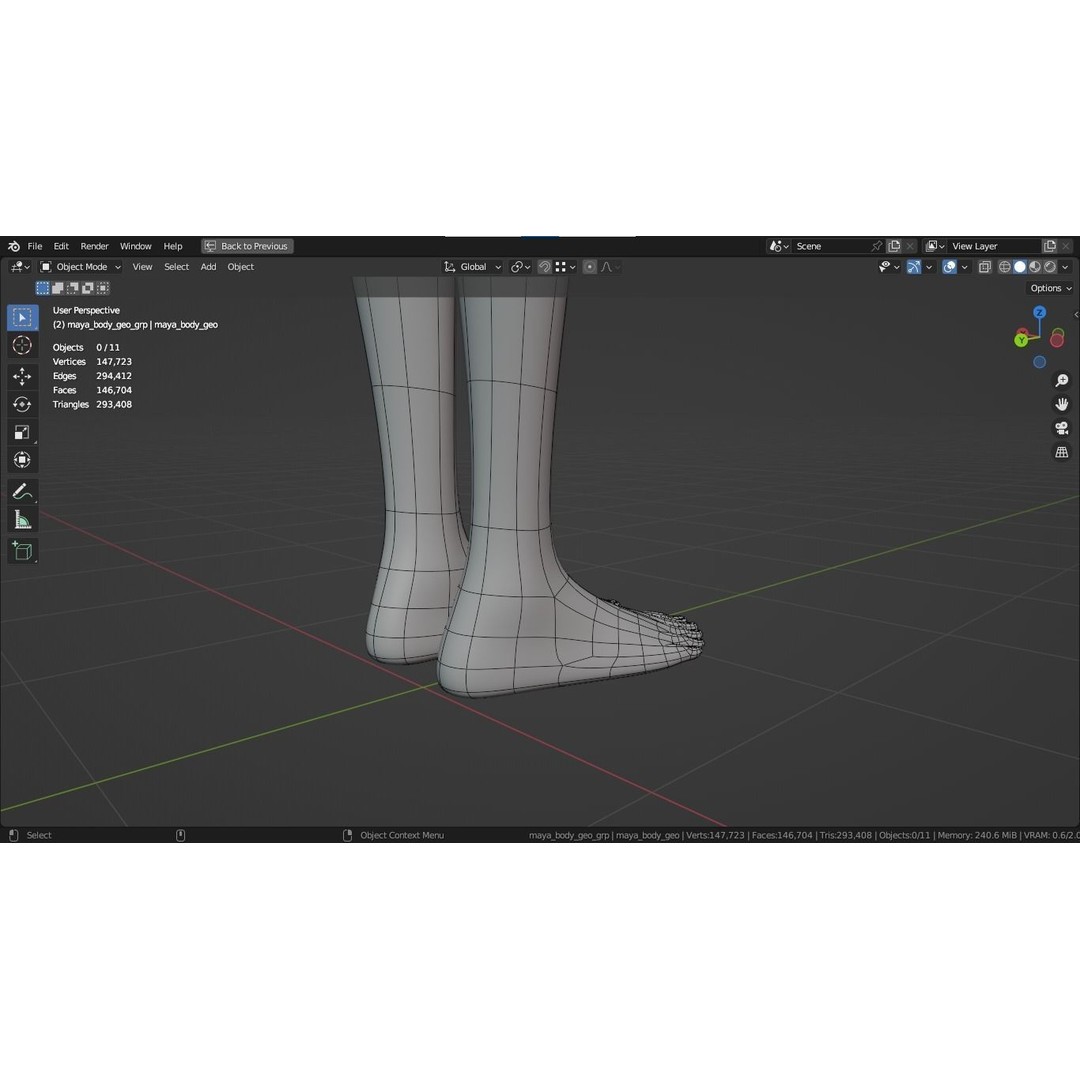The height and width of the screenshot is (1080, 1080).
Task: Open the File menu
Action: coord(34,246)
